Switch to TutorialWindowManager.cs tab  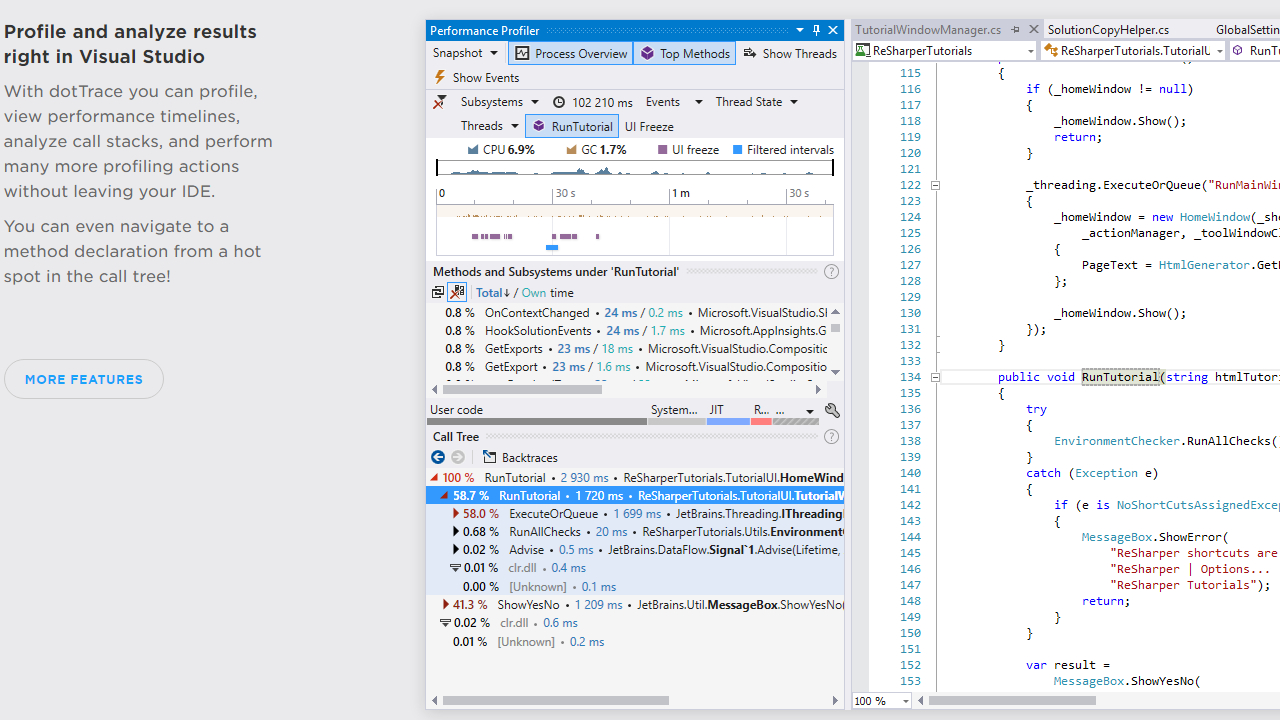[928, 30]
